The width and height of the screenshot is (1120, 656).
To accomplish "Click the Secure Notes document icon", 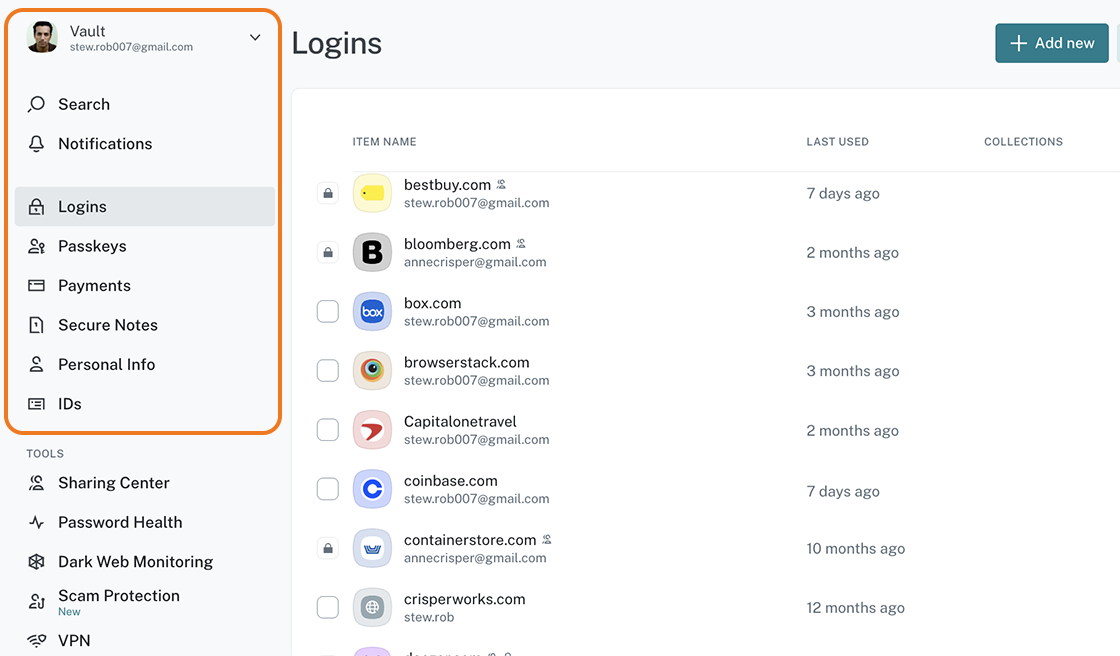I will 36,325.
